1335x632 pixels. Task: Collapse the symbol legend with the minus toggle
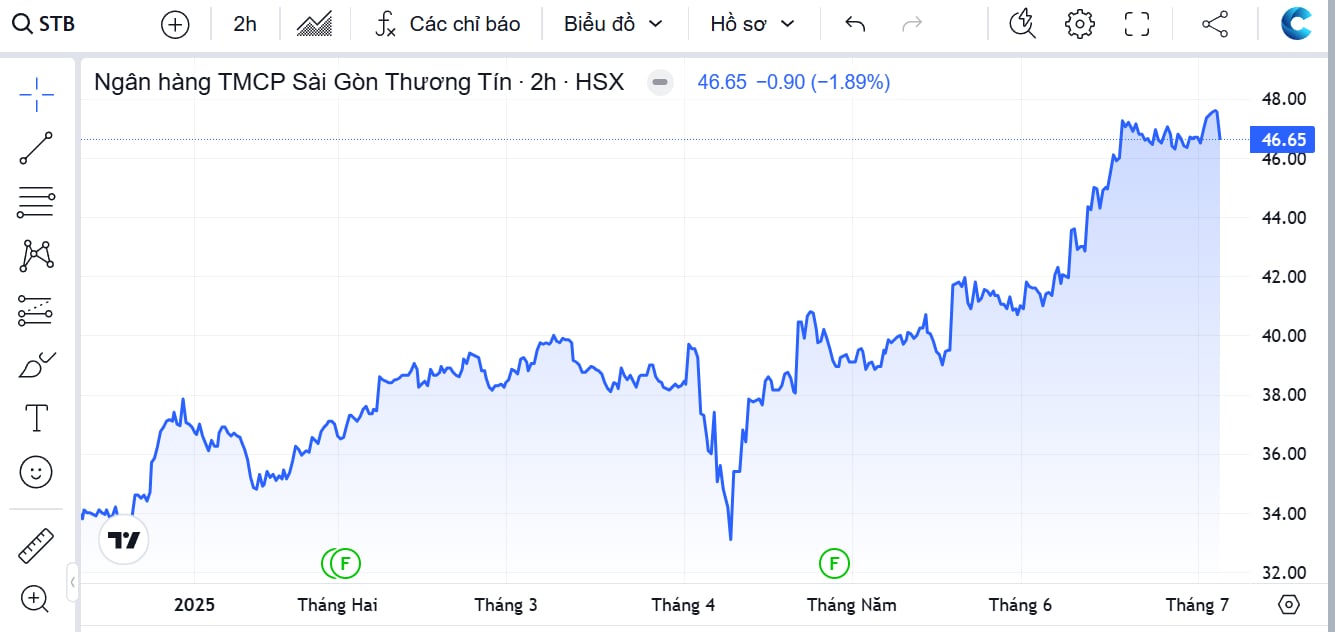(x=660, y=83)
